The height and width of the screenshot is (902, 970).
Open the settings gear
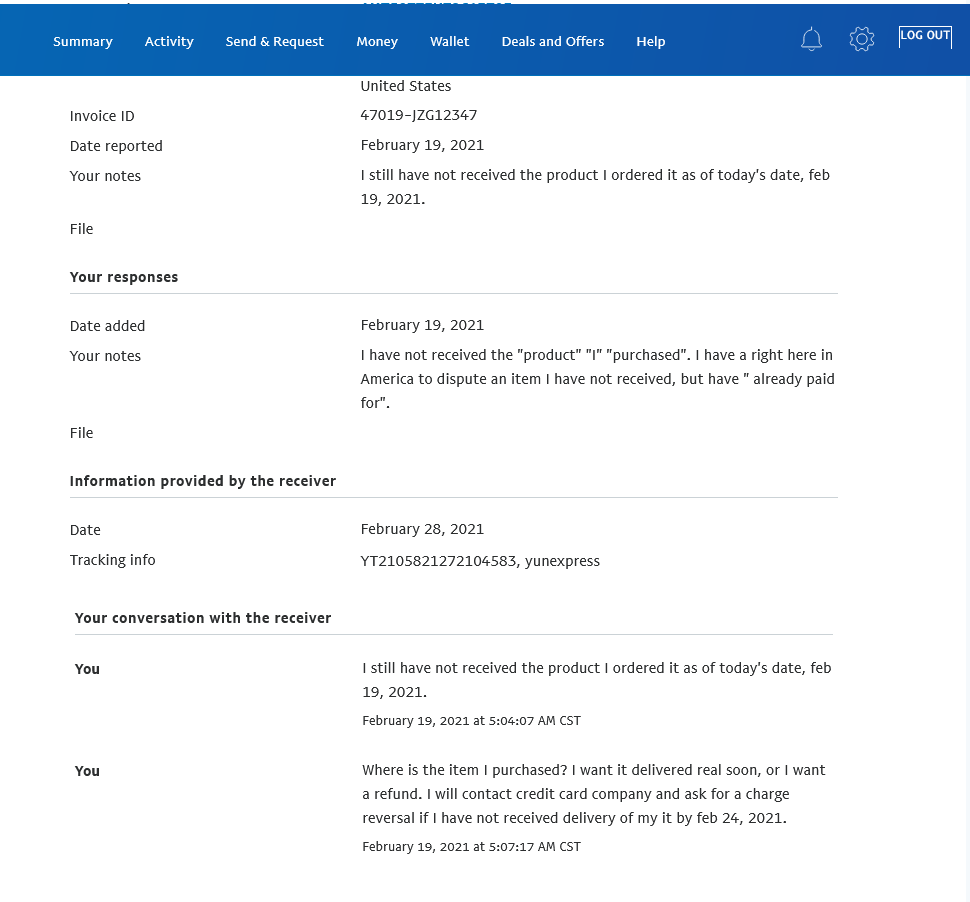coord(861,40)
